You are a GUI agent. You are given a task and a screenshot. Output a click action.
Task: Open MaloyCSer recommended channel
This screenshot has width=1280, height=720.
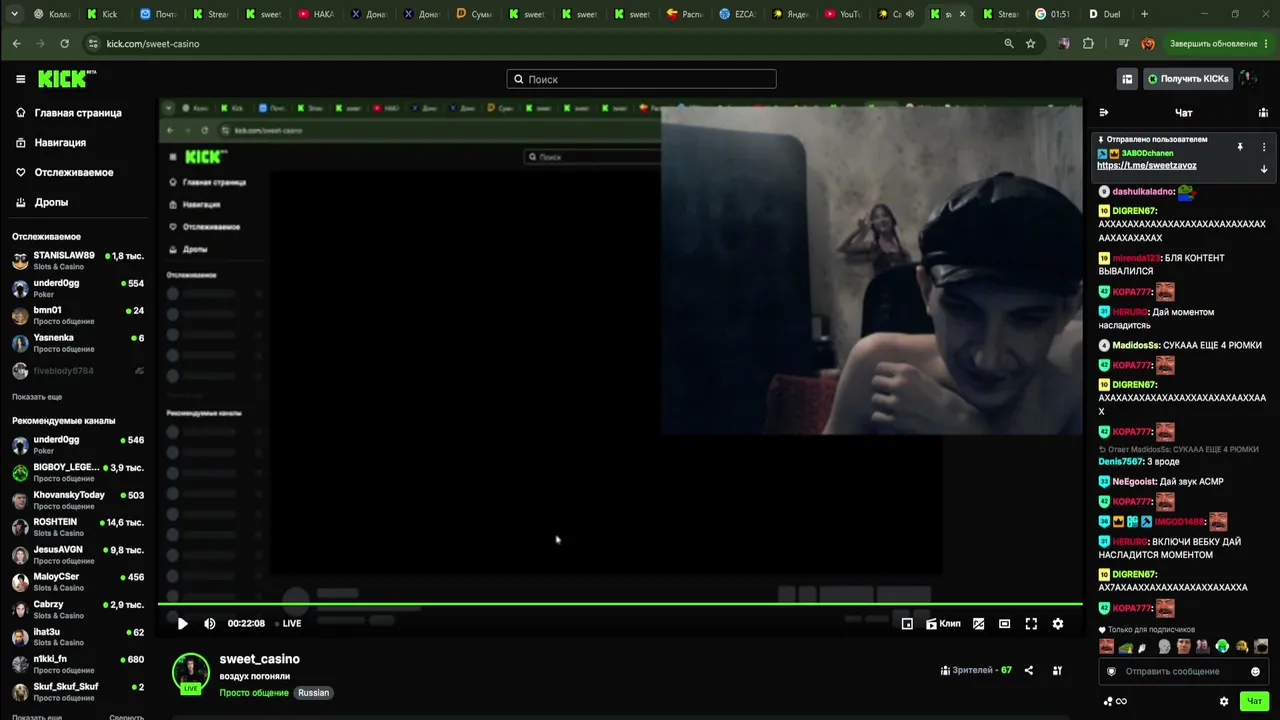(x=79, y=582)
